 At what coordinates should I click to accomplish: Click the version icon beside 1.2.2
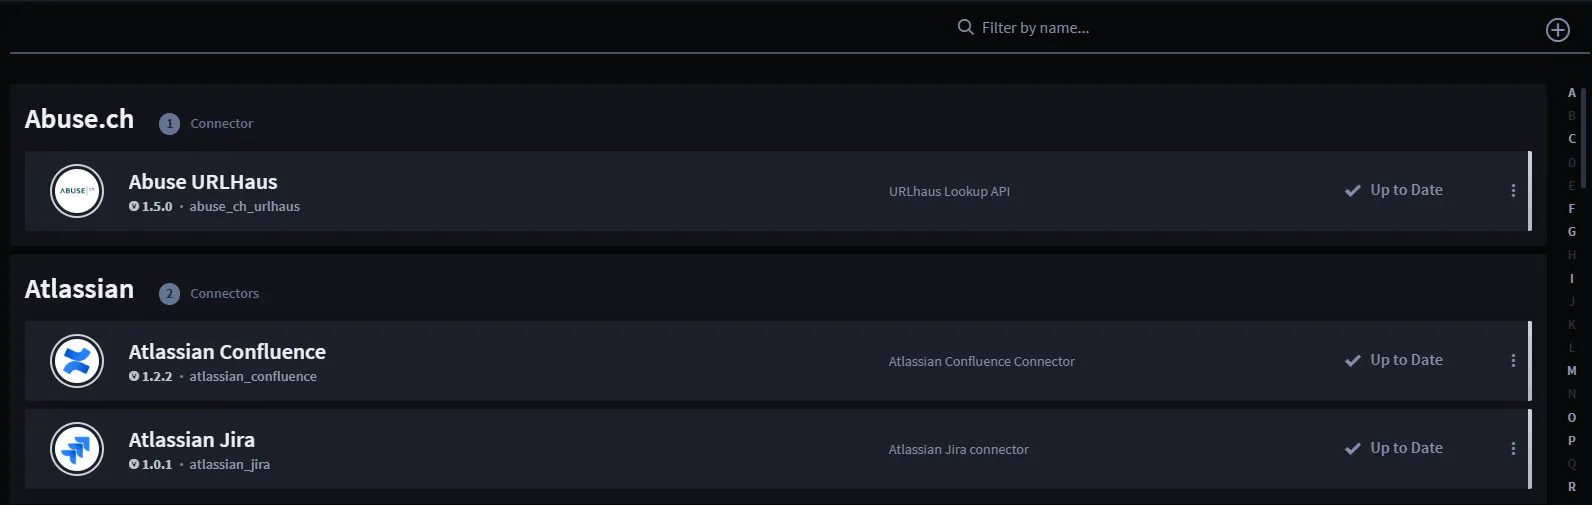tap(134, 377)
